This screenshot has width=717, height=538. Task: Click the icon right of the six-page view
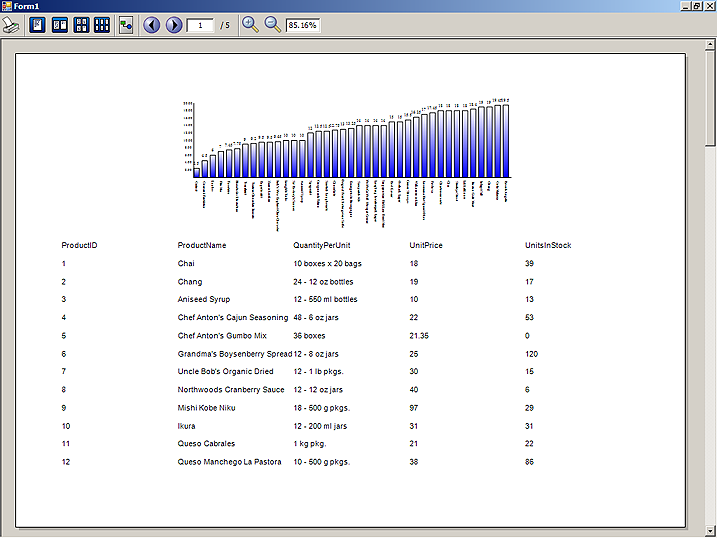tap(126, 25)
